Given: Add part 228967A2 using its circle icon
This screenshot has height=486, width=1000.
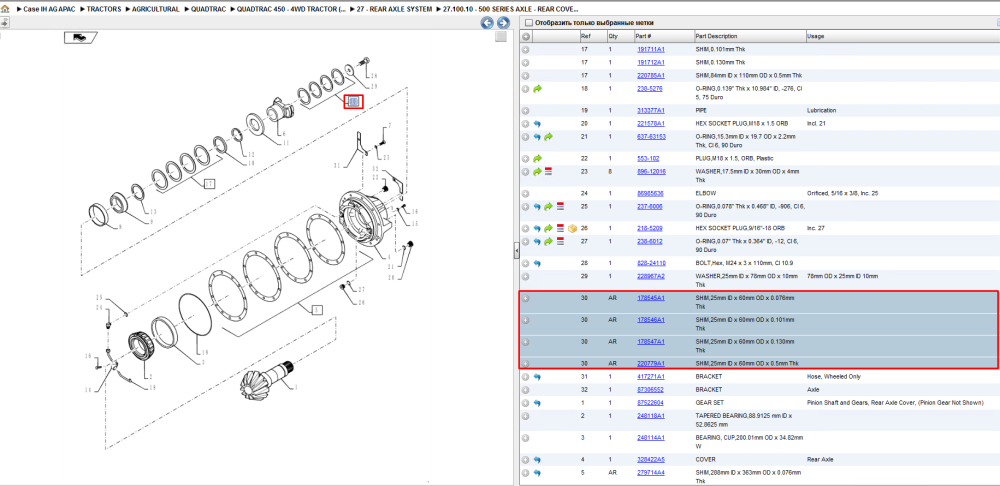Looking at the screenshot, I should point(526,276).
